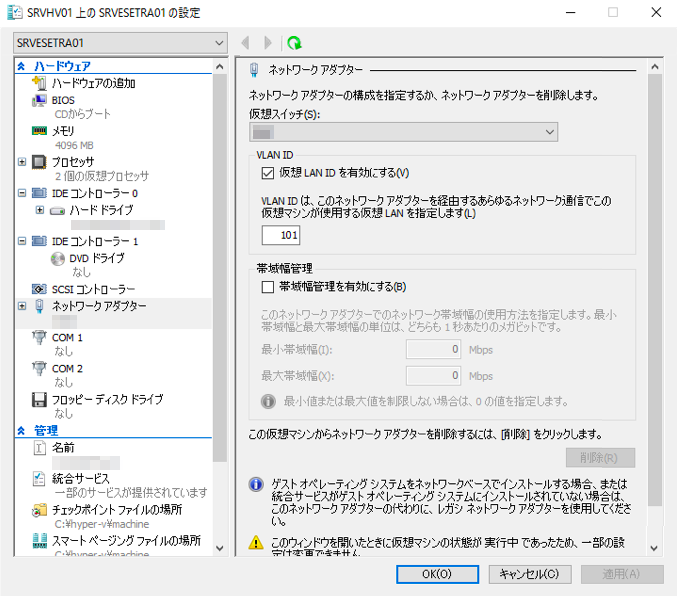
Task: Click the 適用(A) apply button
Action: click(622, 574)
